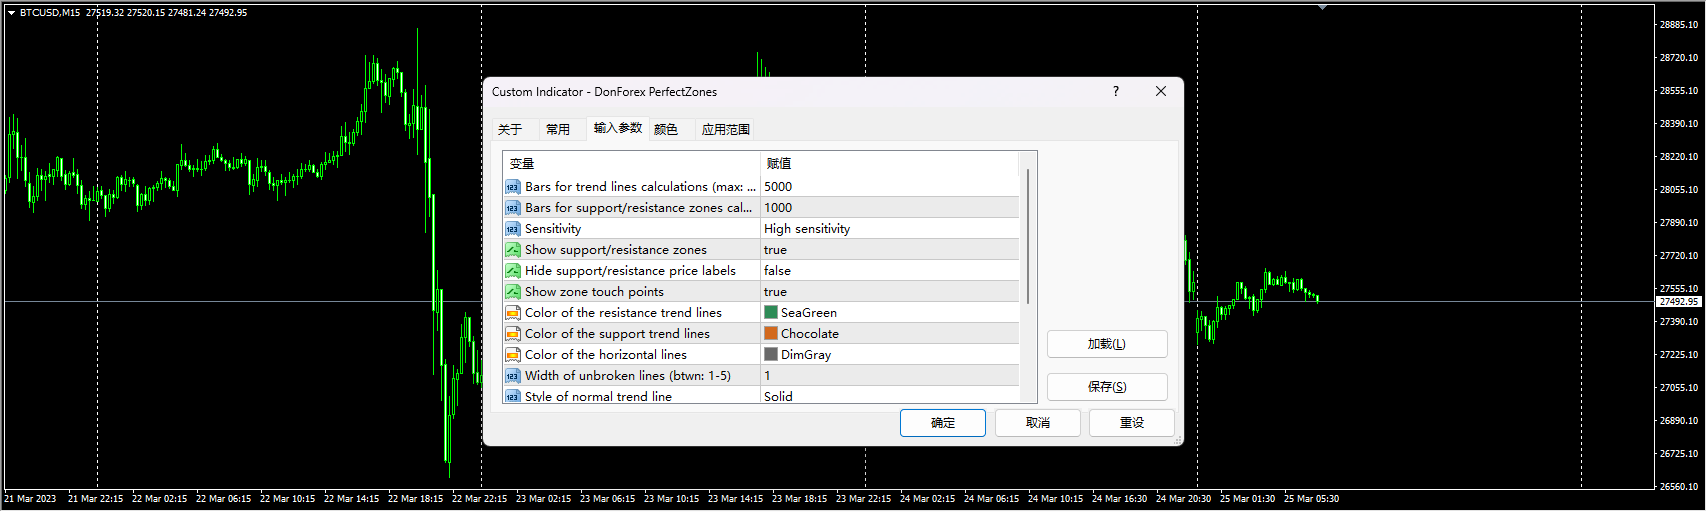1707x512 pixels.
Task: Click the 确定 button
Action: coord(943,423)
